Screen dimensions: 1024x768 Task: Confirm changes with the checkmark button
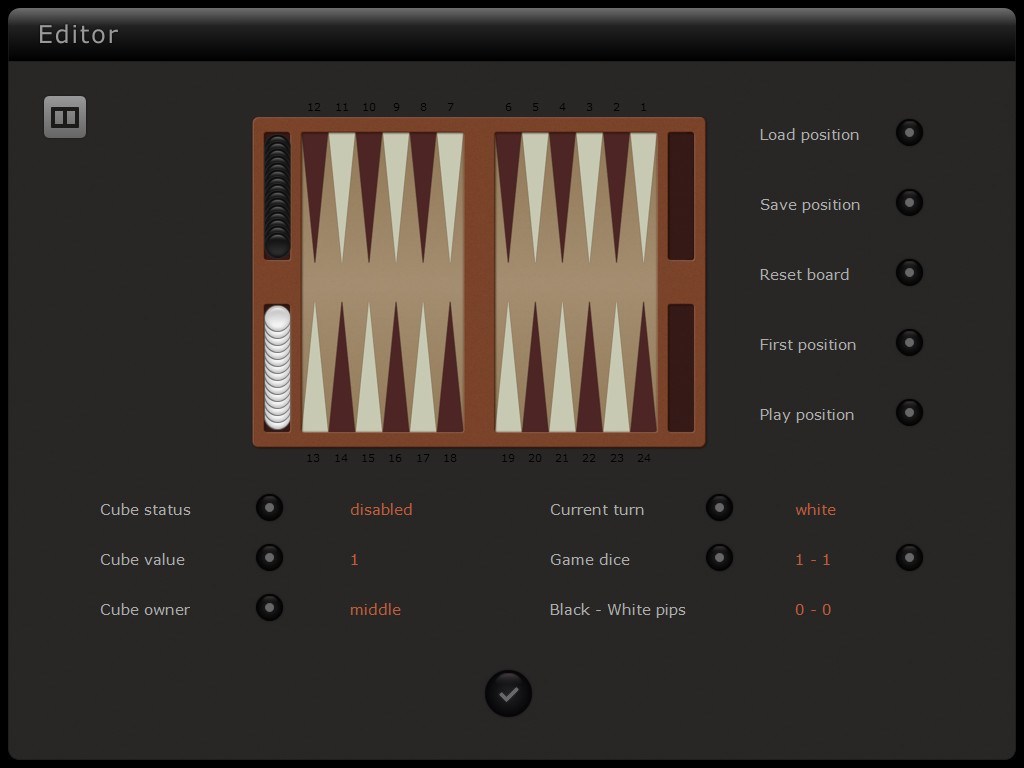click(508, 693)
